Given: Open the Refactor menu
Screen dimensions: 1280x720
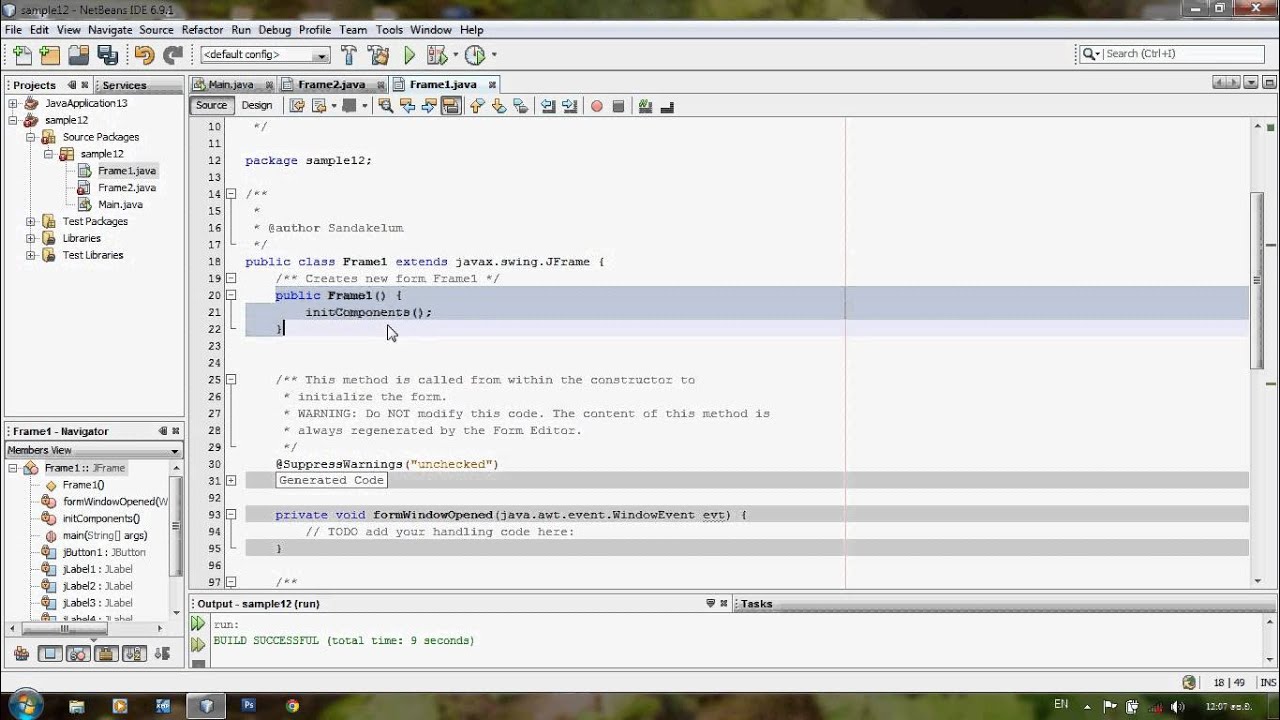Looking at the screenshot, I should pyautogui.click(x=202, y=30).
